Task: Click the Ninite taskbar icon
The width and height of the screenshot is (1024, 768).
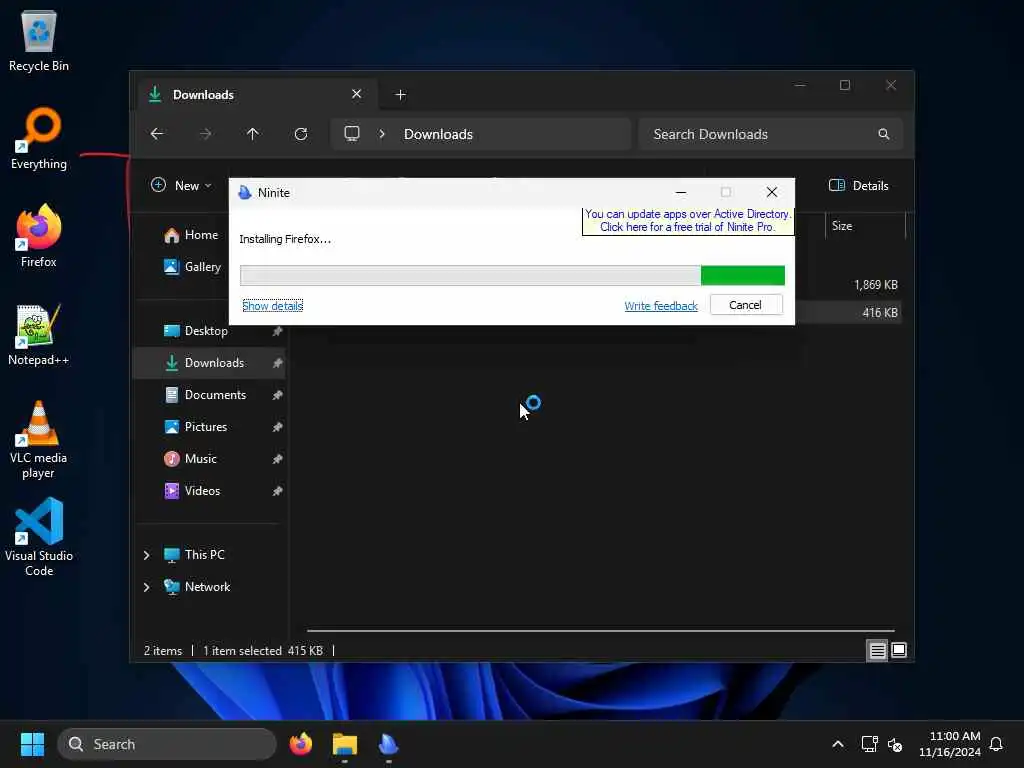Action: coord(389,744)
